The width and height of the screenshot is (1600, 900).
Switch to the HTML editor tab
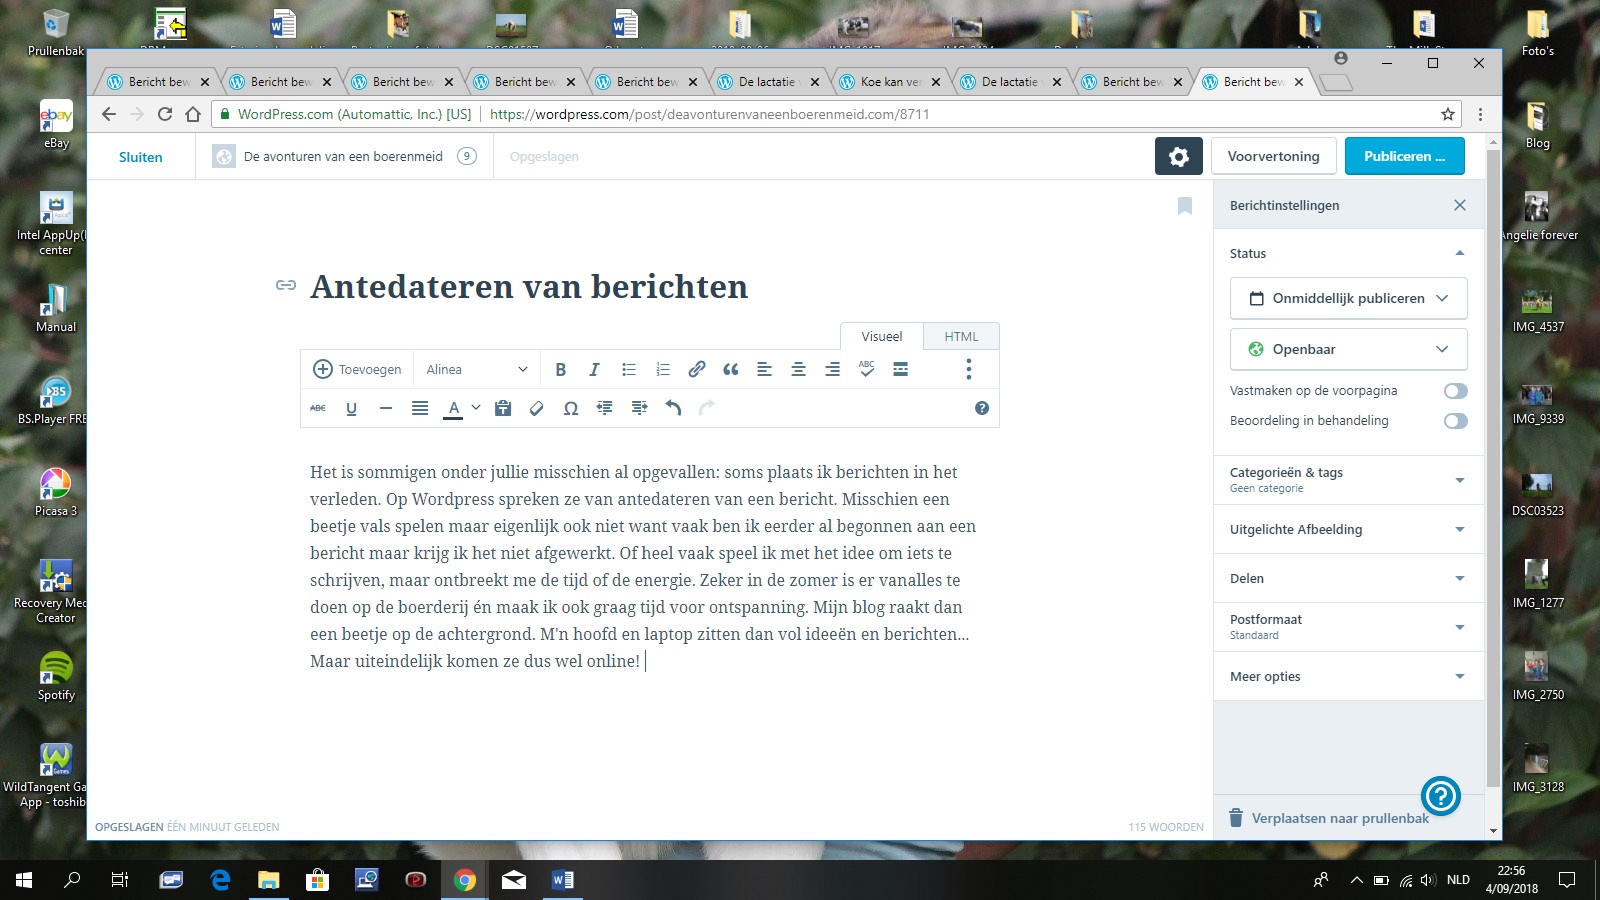coord(961,337)
